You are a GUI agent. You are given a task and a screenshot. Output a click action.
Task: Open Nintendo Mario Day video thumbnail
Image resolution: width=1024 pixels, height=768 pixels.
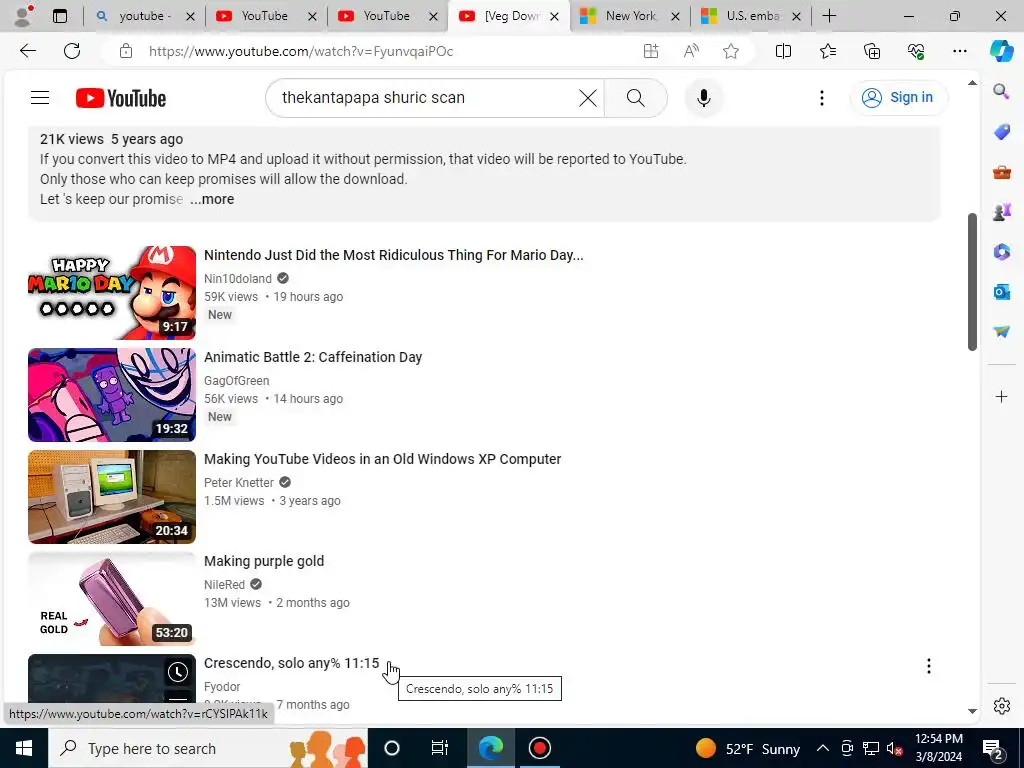tap(112, 293)
